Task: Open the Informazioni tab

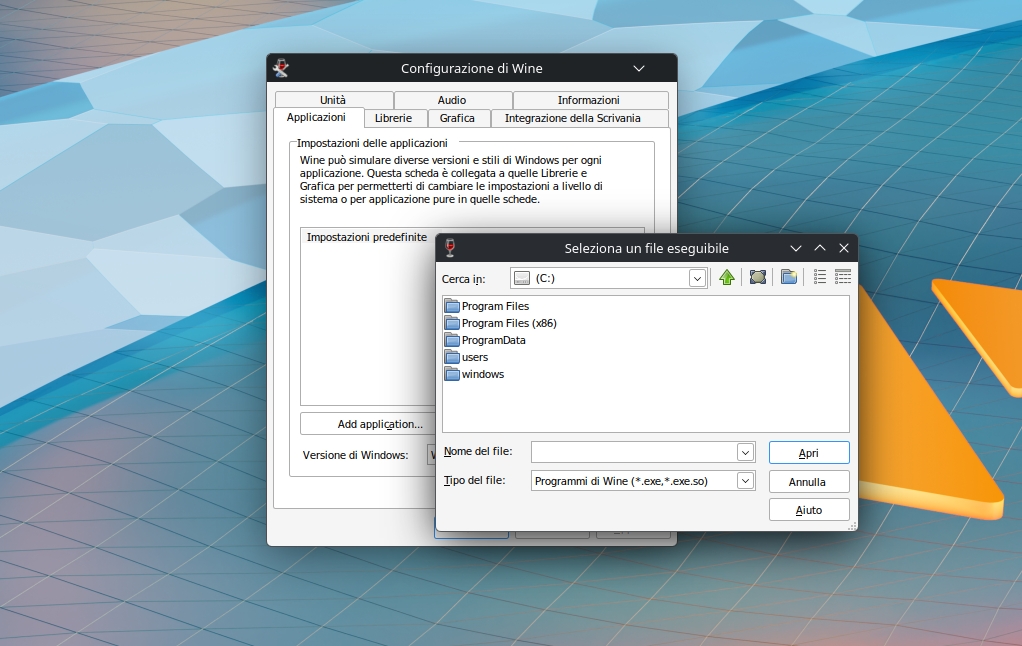Action: (589, 100)
